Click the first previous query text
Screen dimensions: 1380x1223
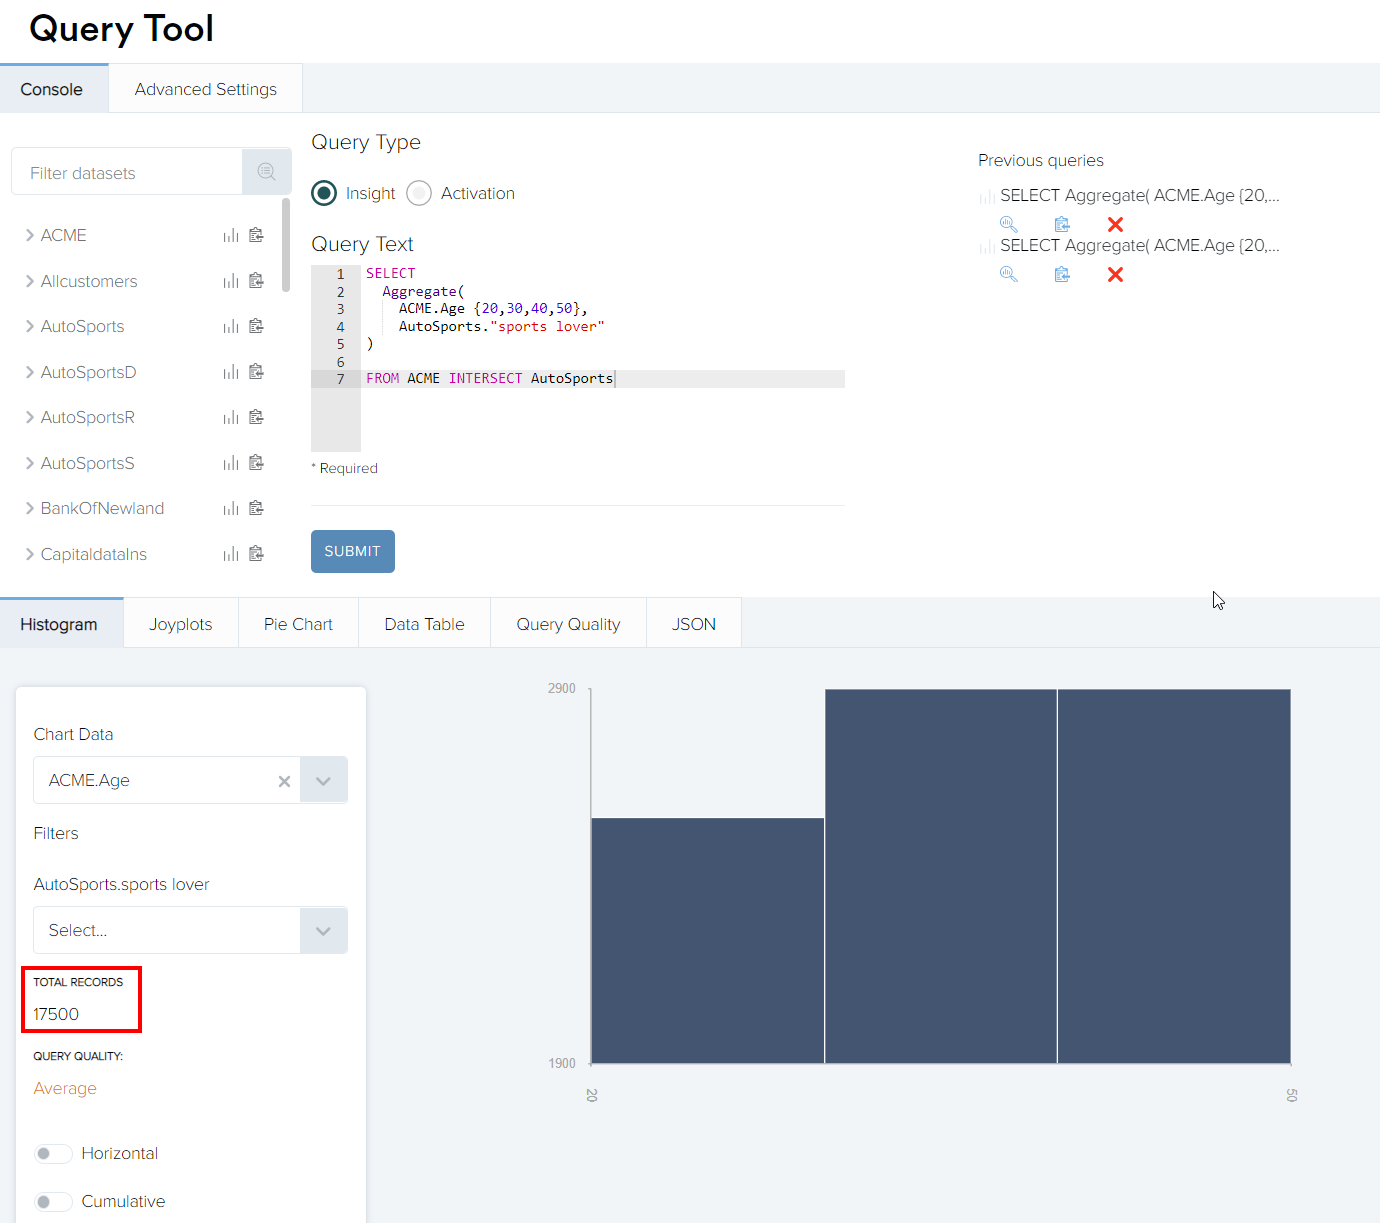[x=1139, y=195]
